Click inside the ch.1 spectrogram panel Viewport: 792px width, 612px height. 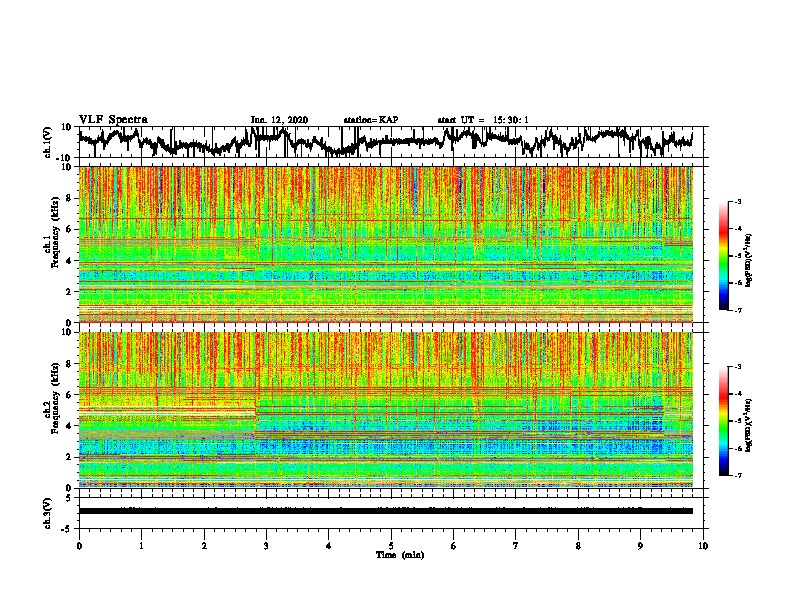coord(386,244)
